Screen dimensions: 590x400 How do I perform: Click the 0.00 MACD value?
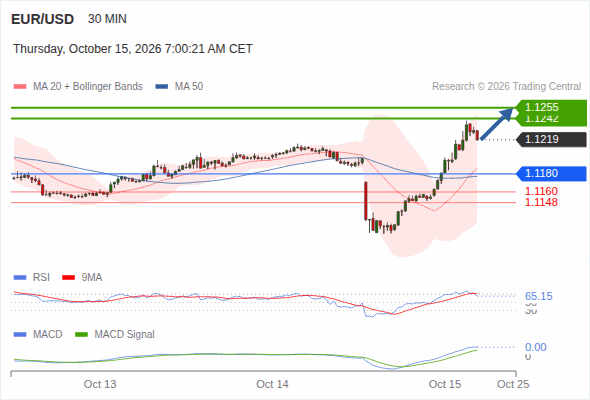coord(536,347)
